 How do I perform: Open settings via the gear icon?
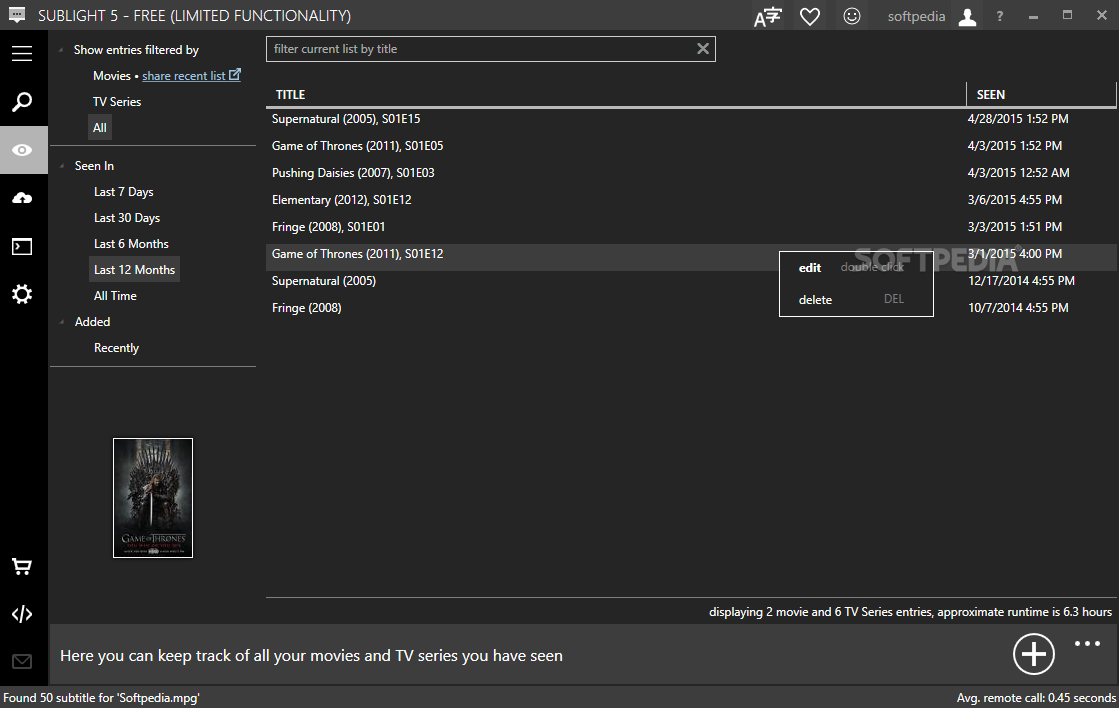click(x=22, y=294)
